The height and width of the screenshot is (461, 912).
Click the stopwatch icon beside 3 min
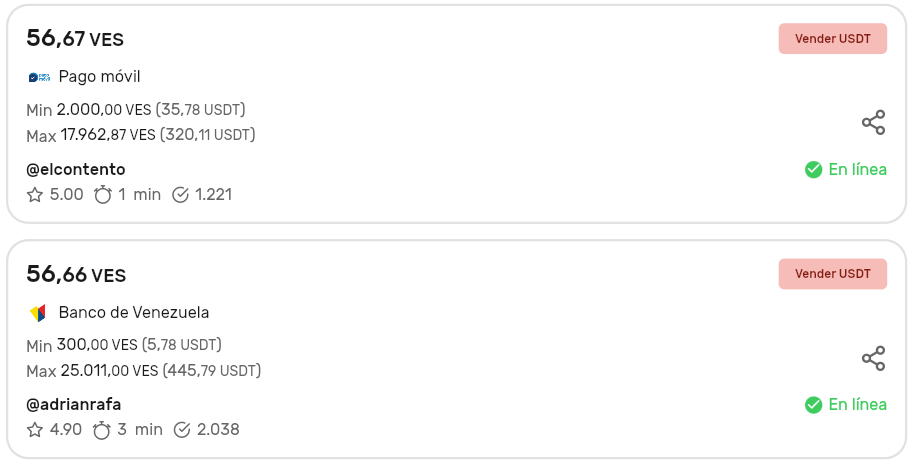102,430
